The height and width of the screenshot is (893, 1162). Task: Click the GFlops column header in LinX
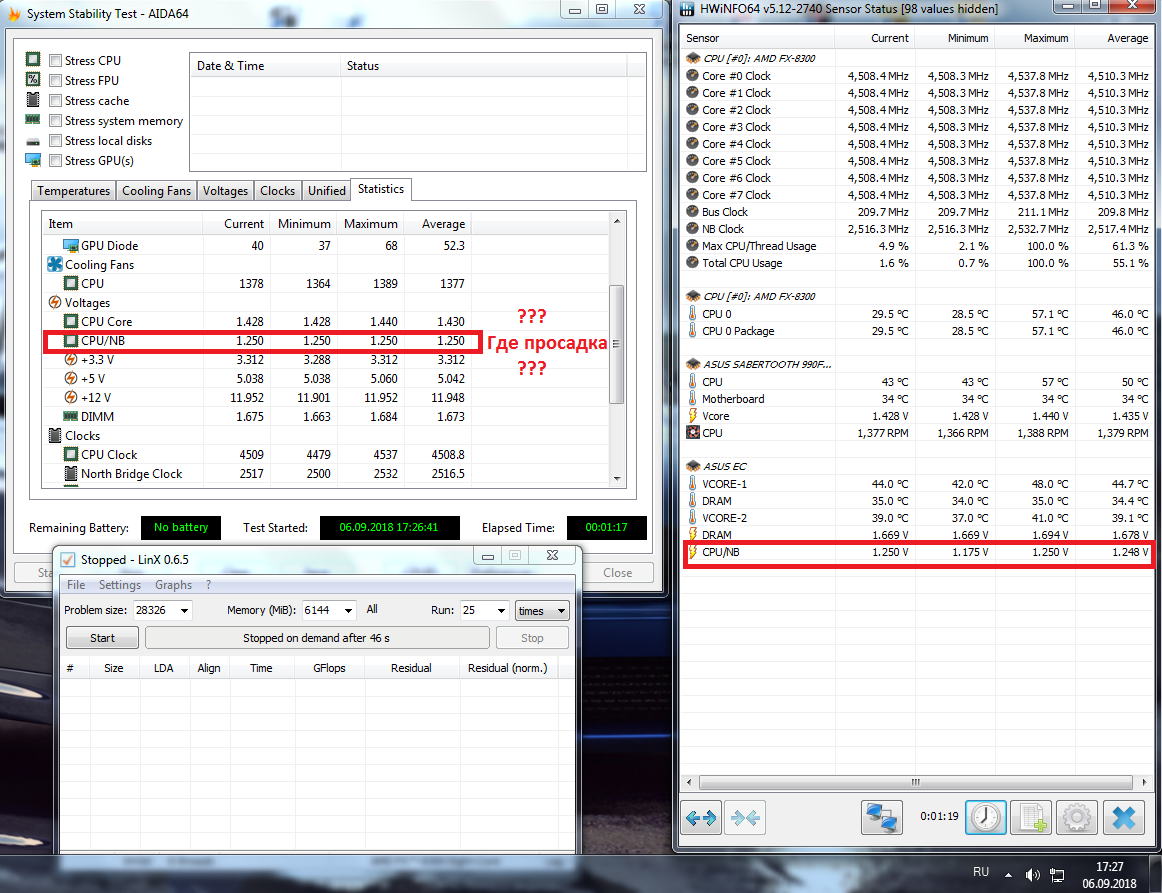(x=329, y=668)
